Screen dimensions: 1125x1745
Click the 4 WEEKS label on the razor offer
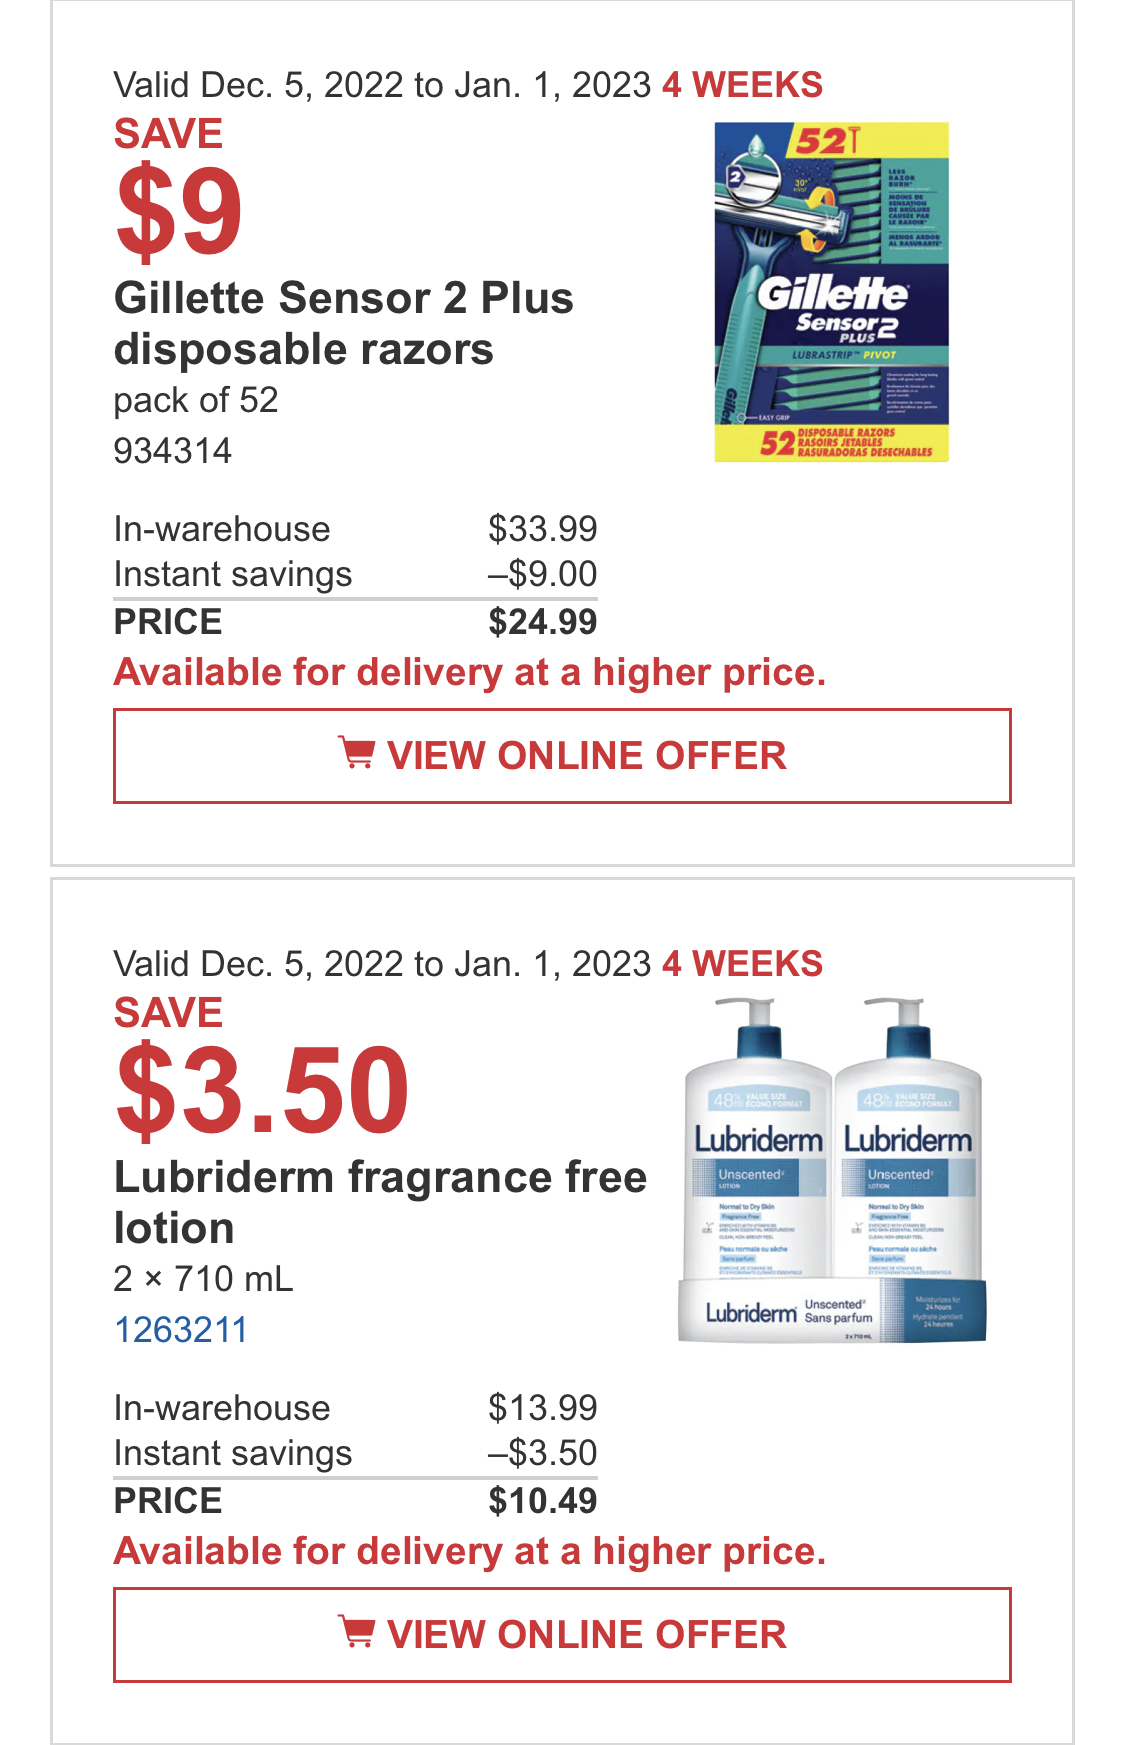[743, 85]
